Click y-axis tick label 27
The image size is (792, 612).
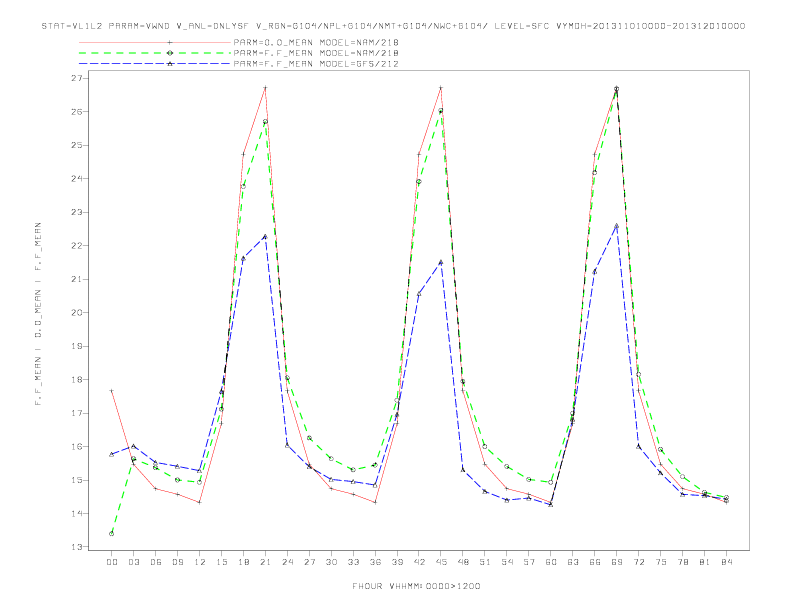coord(77,78)
